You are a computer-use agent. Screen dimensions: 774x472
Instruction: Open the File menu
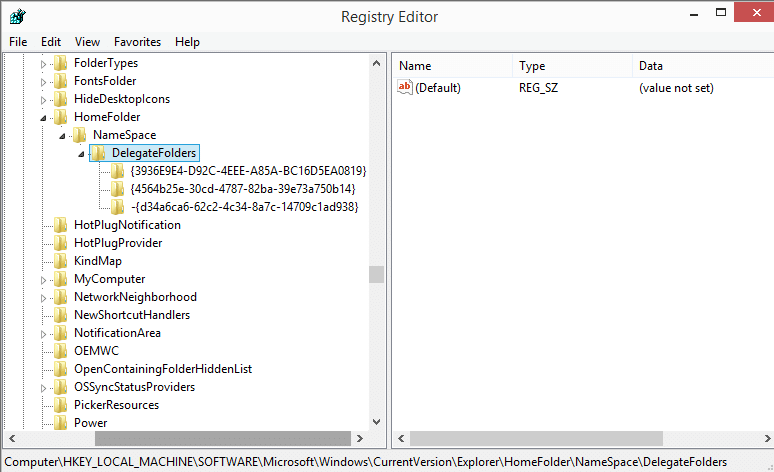coord(18,42)
